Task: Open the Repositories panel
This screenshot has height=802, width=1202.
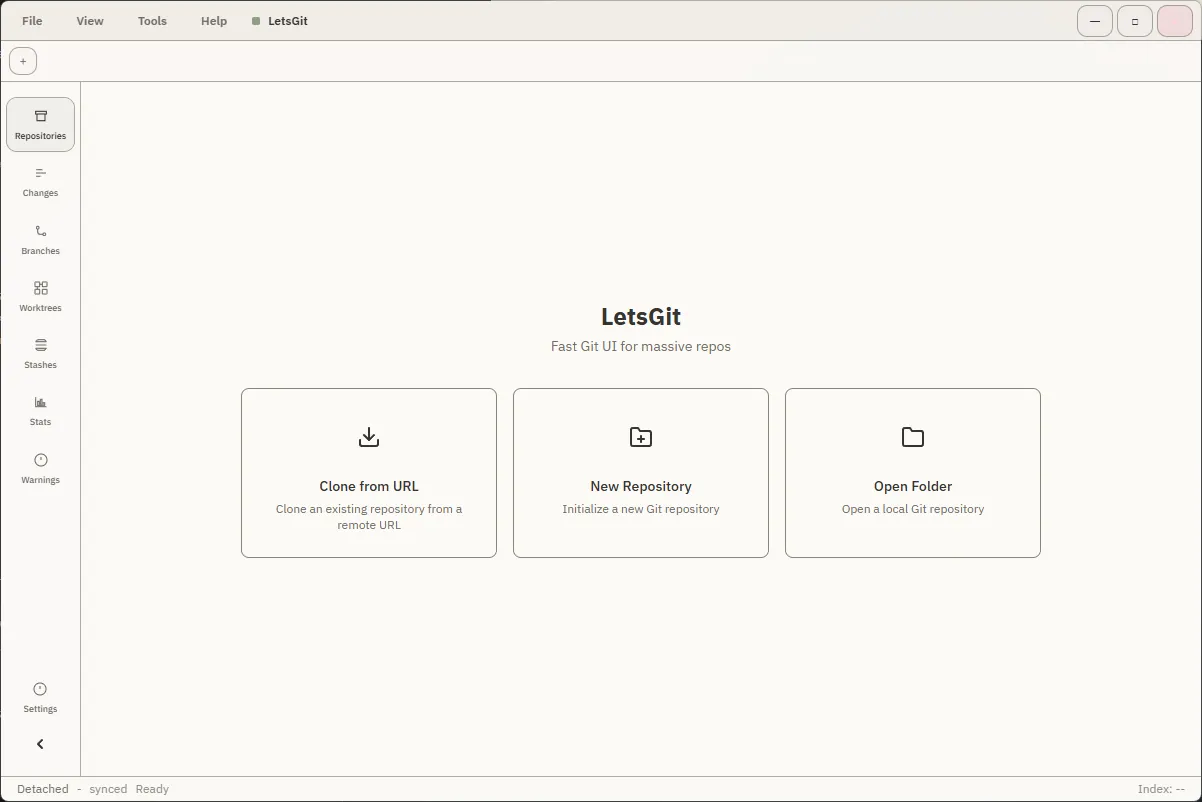Action: (40, 124)
